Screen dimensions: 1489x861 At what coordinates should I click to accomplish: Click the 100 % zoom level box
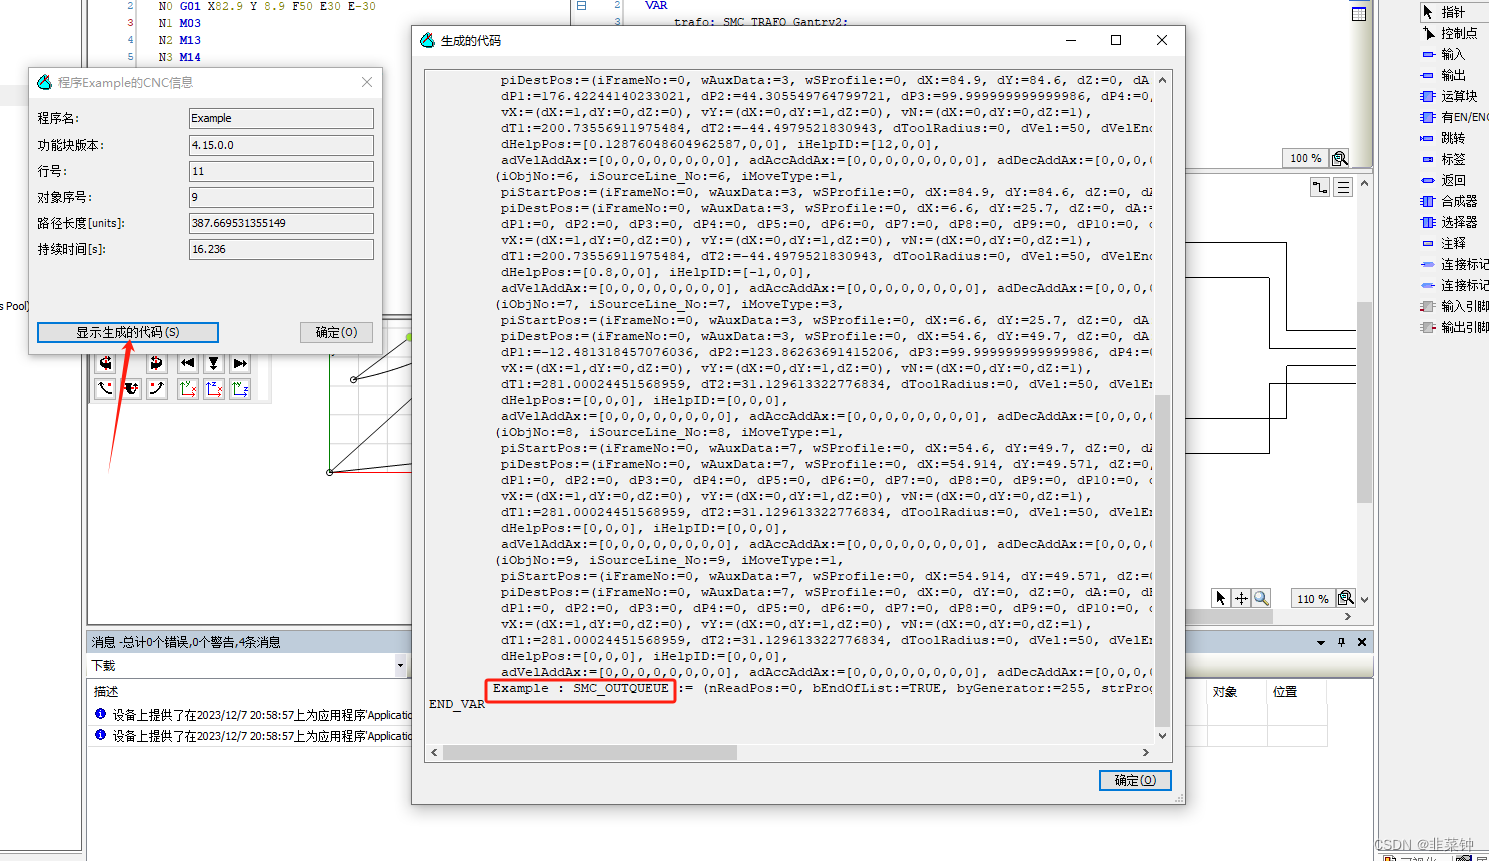click(x=1305, y=158)
